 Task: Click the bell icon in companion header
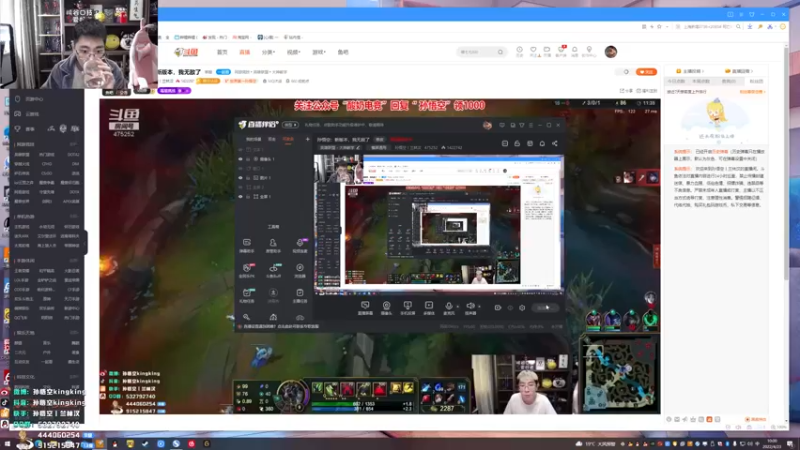tap(542, 143)
